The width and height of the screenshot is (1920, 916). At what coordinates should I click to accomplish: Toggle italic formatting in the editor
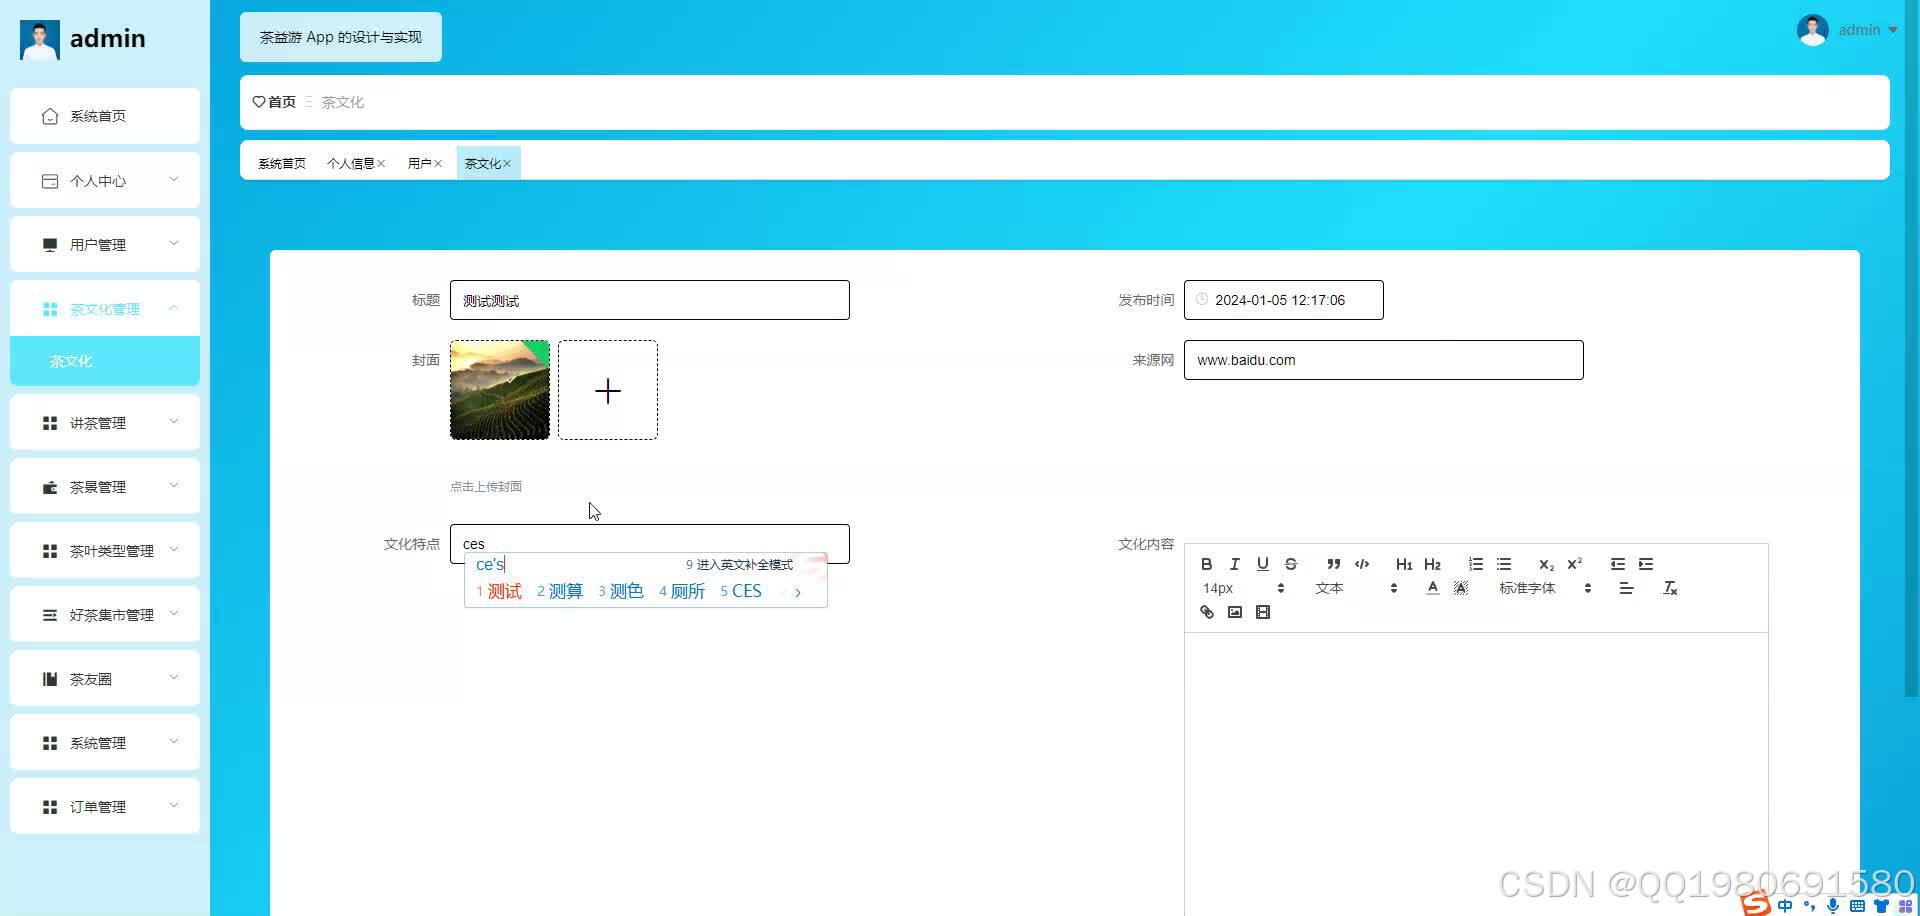1235,564
